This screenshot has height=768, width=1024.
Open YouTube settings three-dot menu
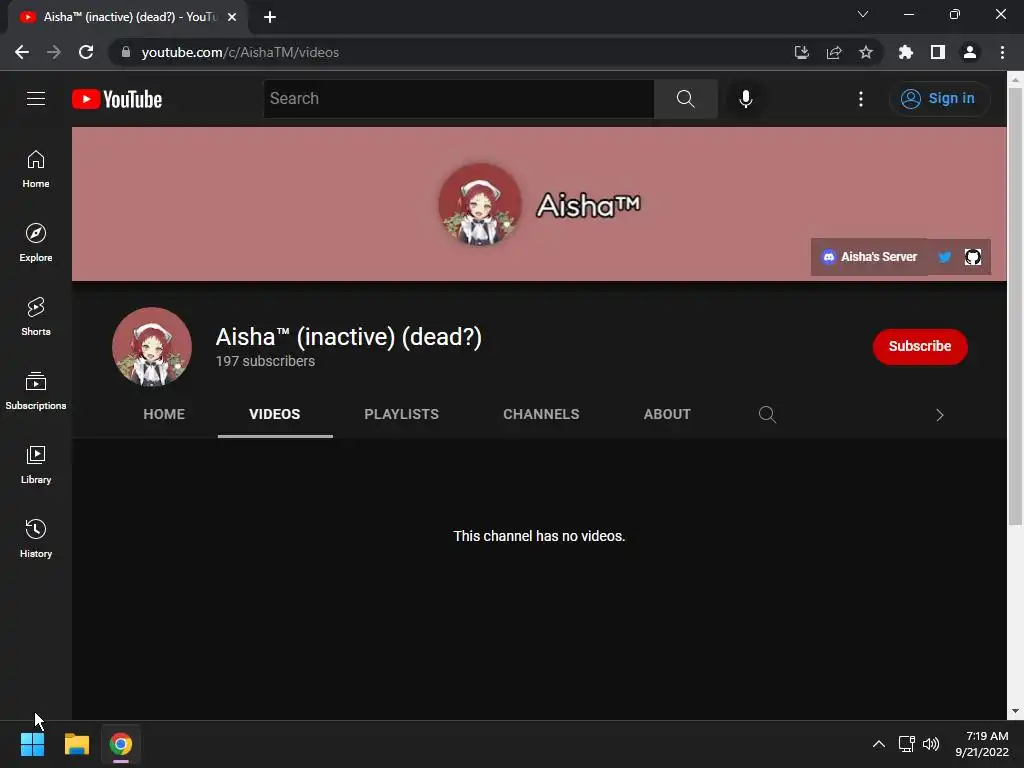pos(861,99)
